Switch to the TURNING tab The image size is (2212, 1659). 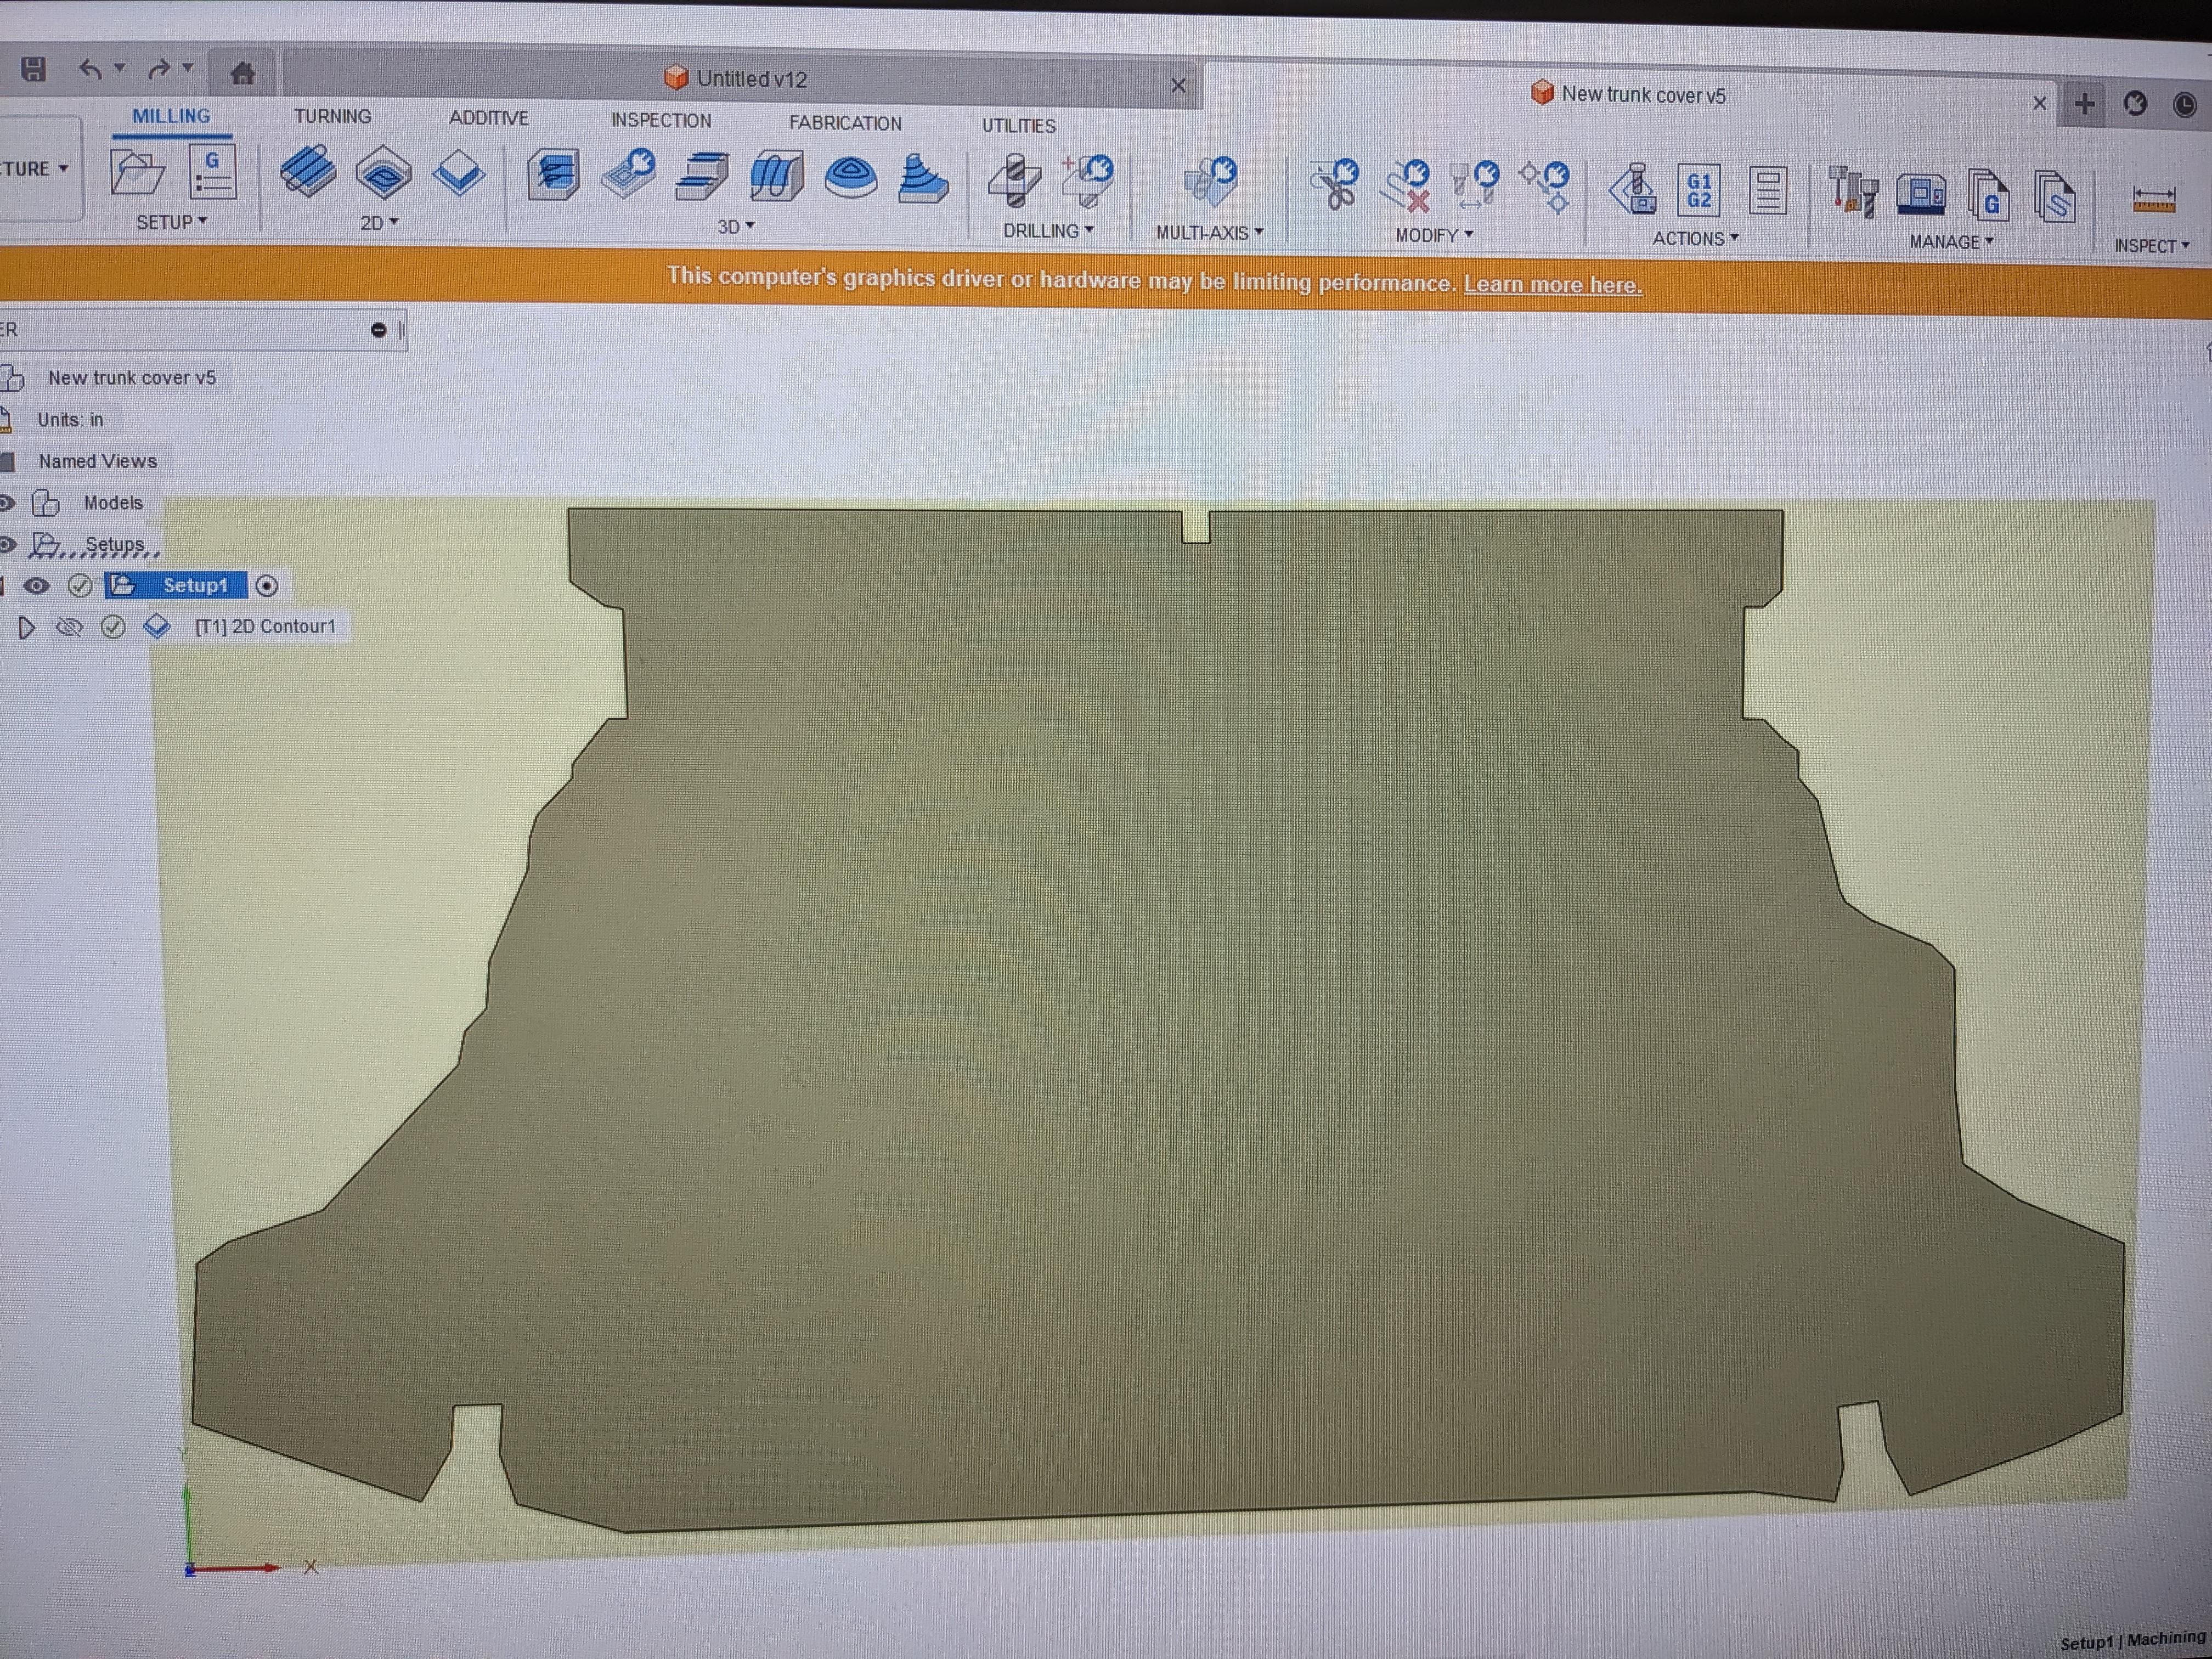(x=332, y=117)
